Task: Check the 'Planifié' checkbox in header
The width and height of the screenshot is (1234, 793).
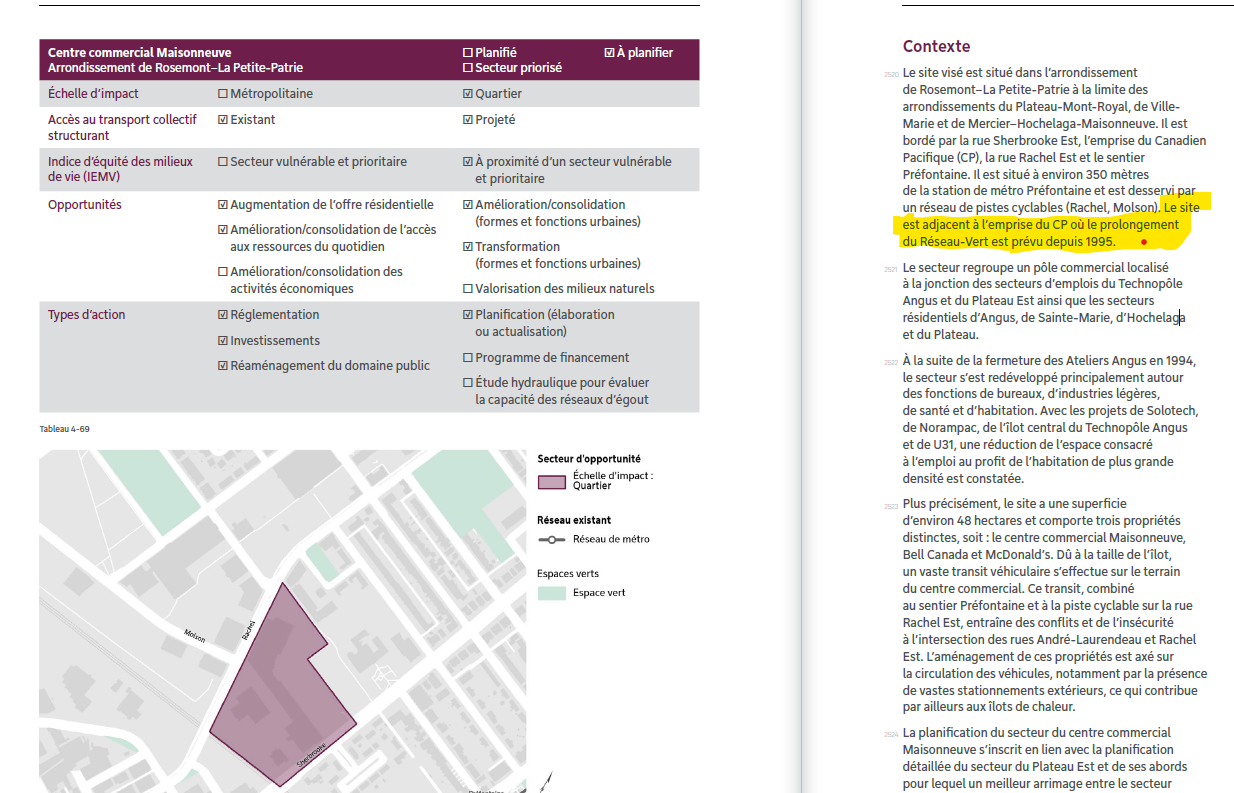Action: click(468, 53)
